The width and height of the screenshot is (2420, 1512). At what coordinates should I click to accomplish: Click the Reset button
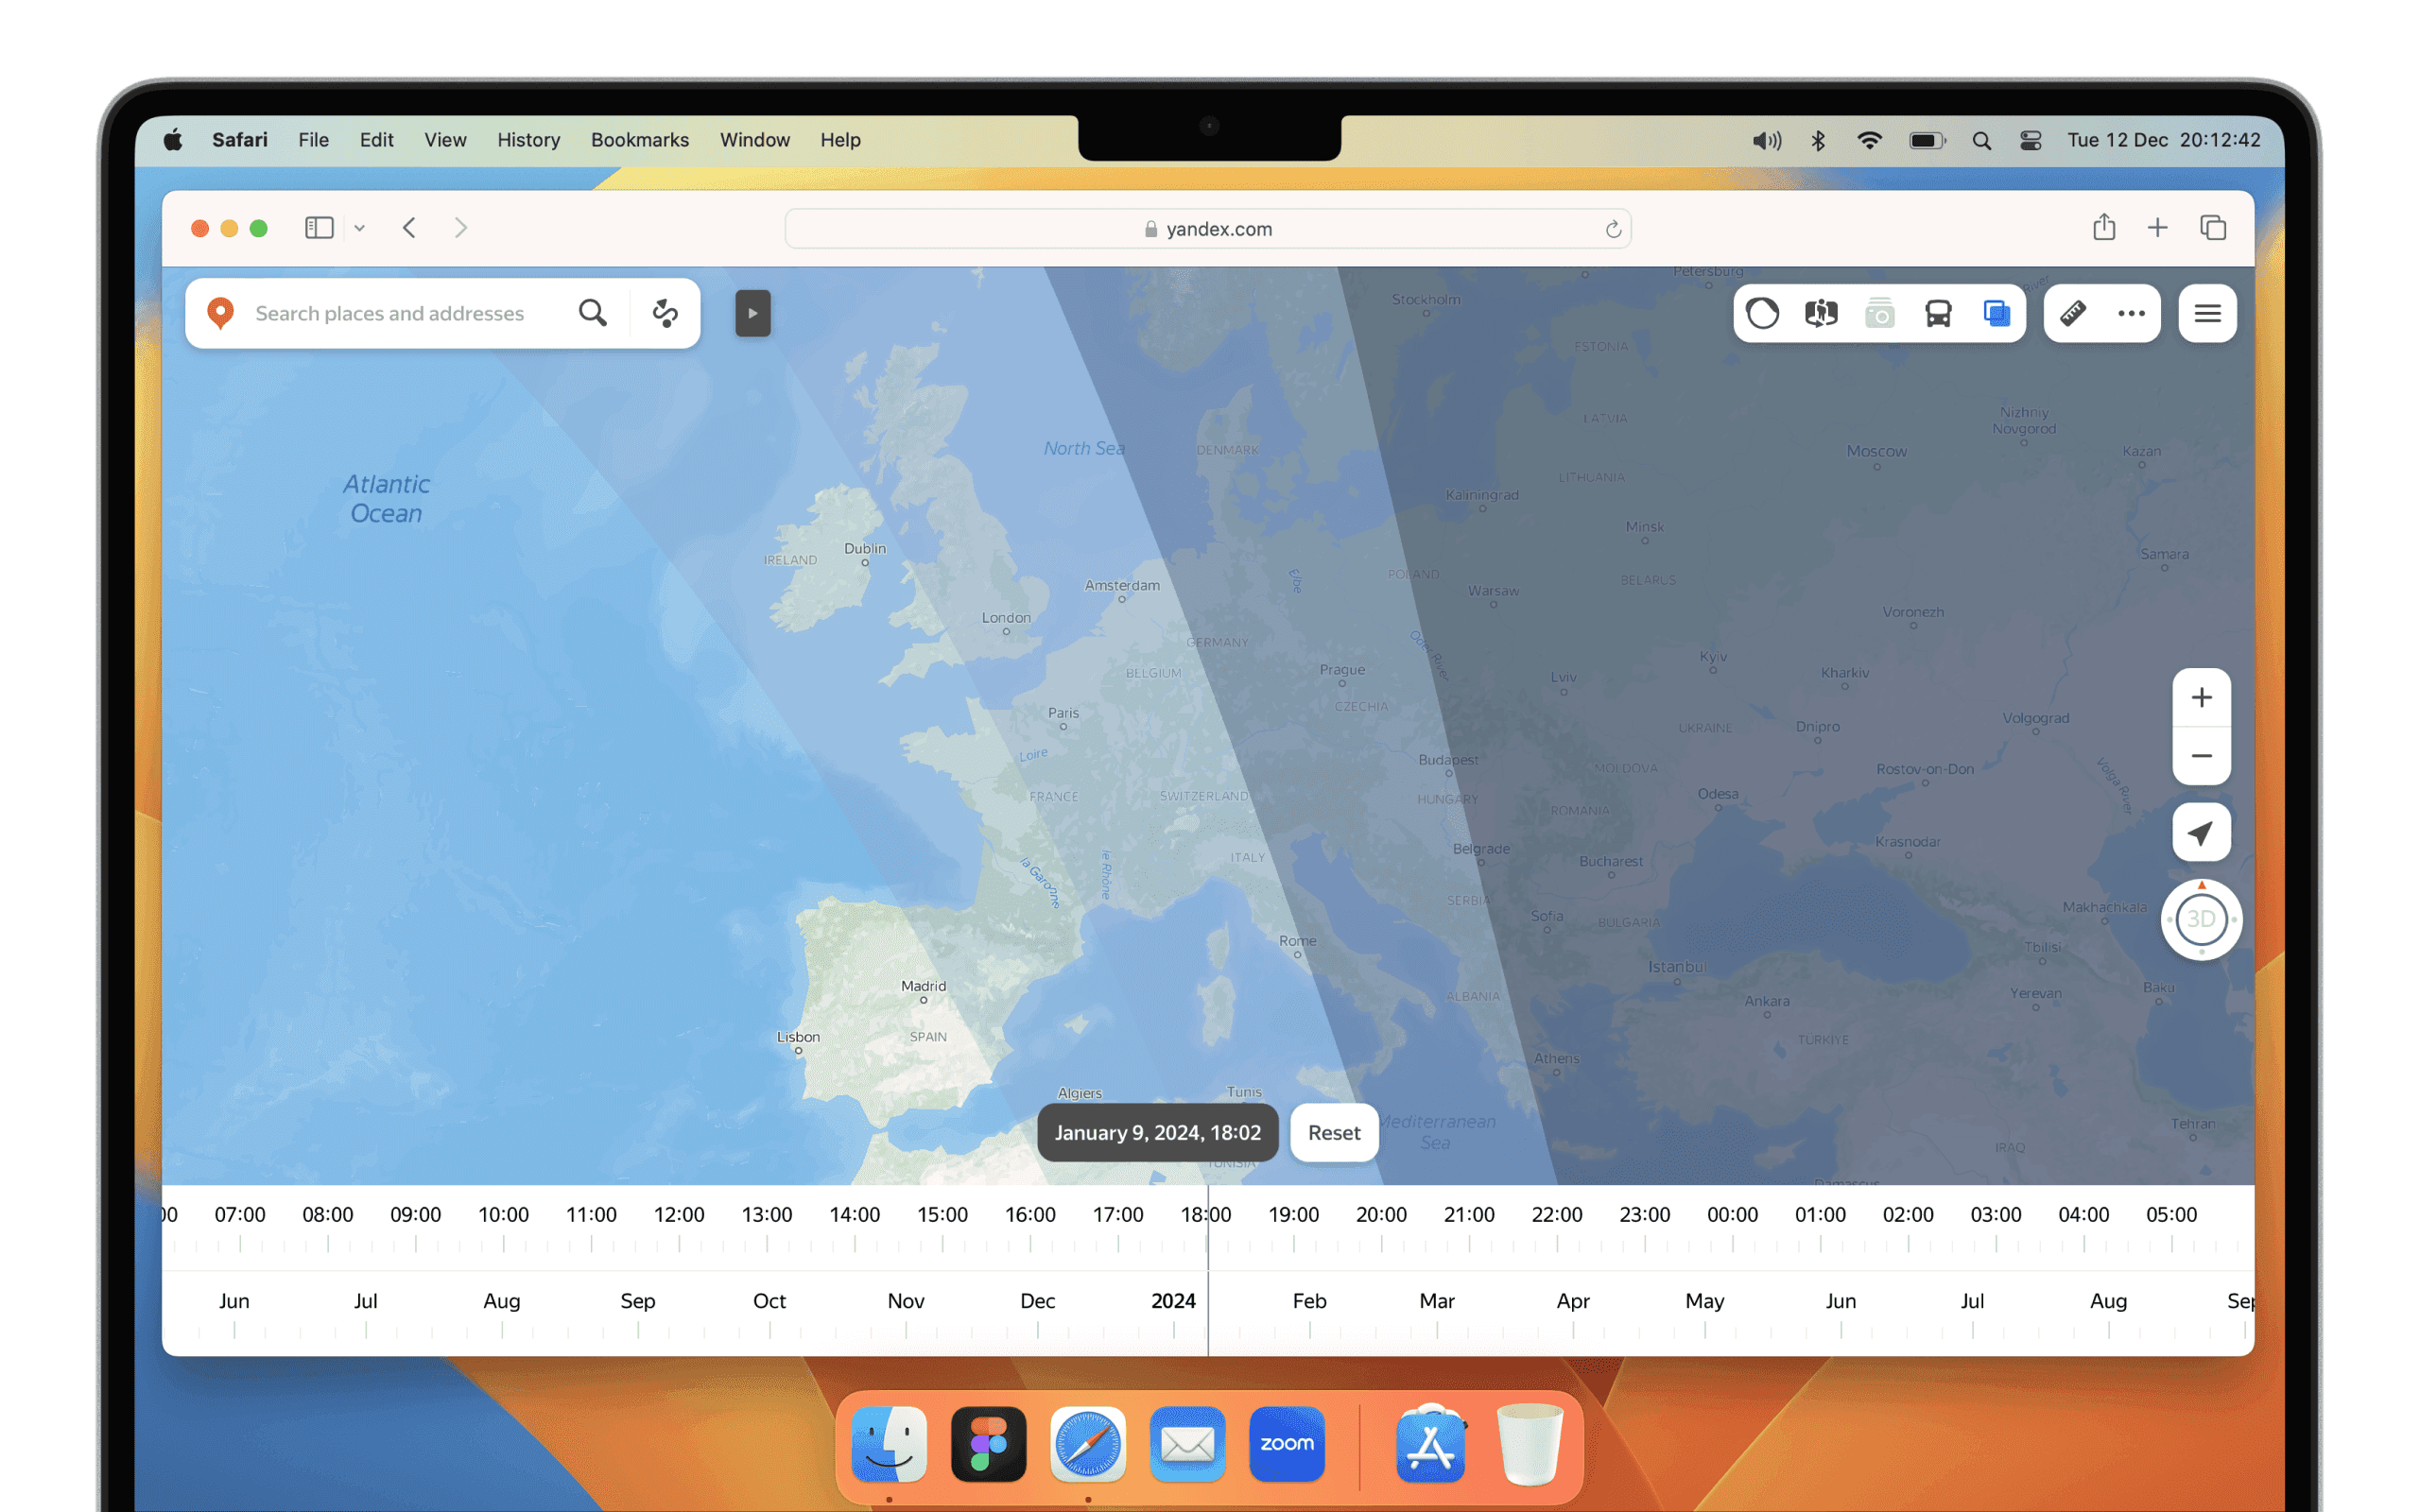click(x=1334, y=1132)
